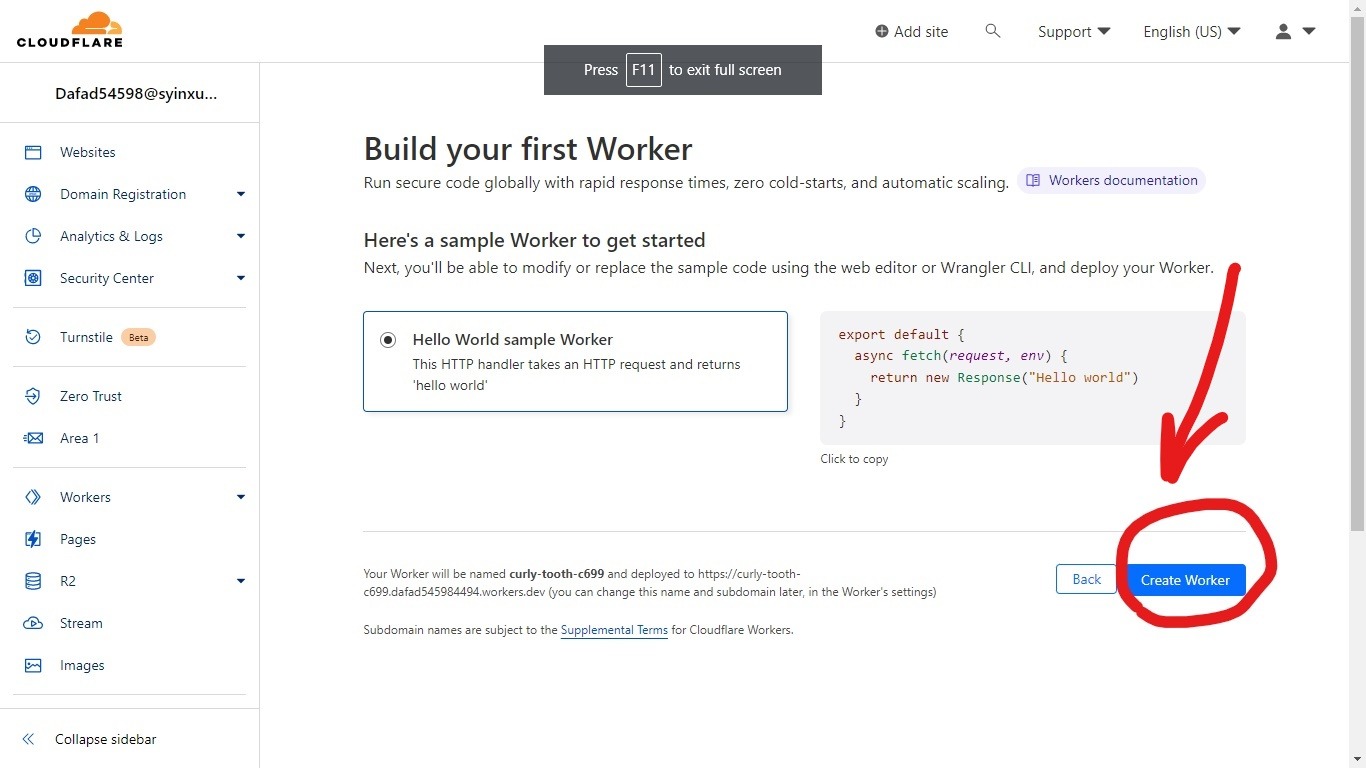This screenshot has height=768, width=1366.
Task: Open Pages lightning icon
Action: [x=33, y=539]
